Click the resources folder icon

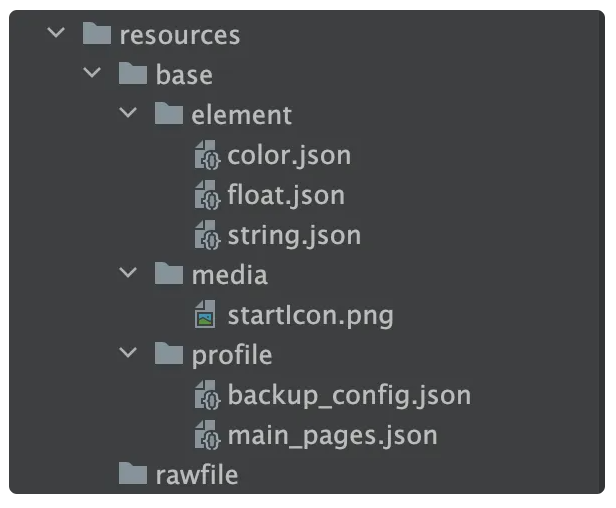[96, 35]
